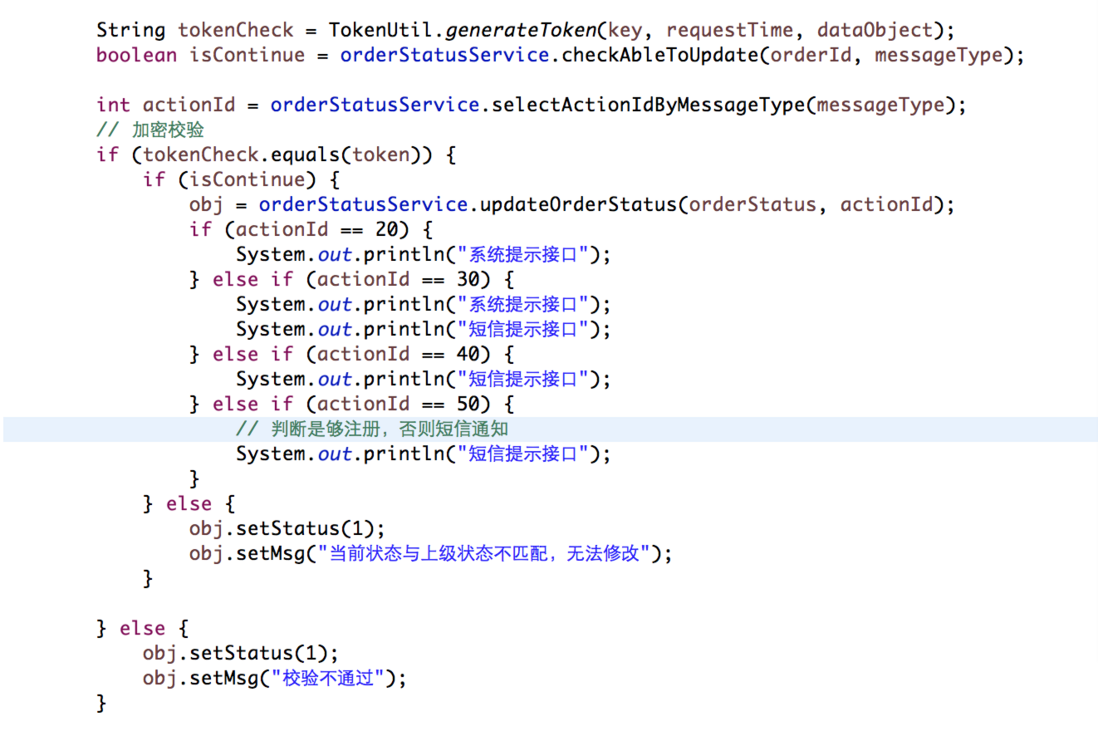Click the number 40 in actionId == 40
Screen dimensions: 1098x731
coord(468,354)
